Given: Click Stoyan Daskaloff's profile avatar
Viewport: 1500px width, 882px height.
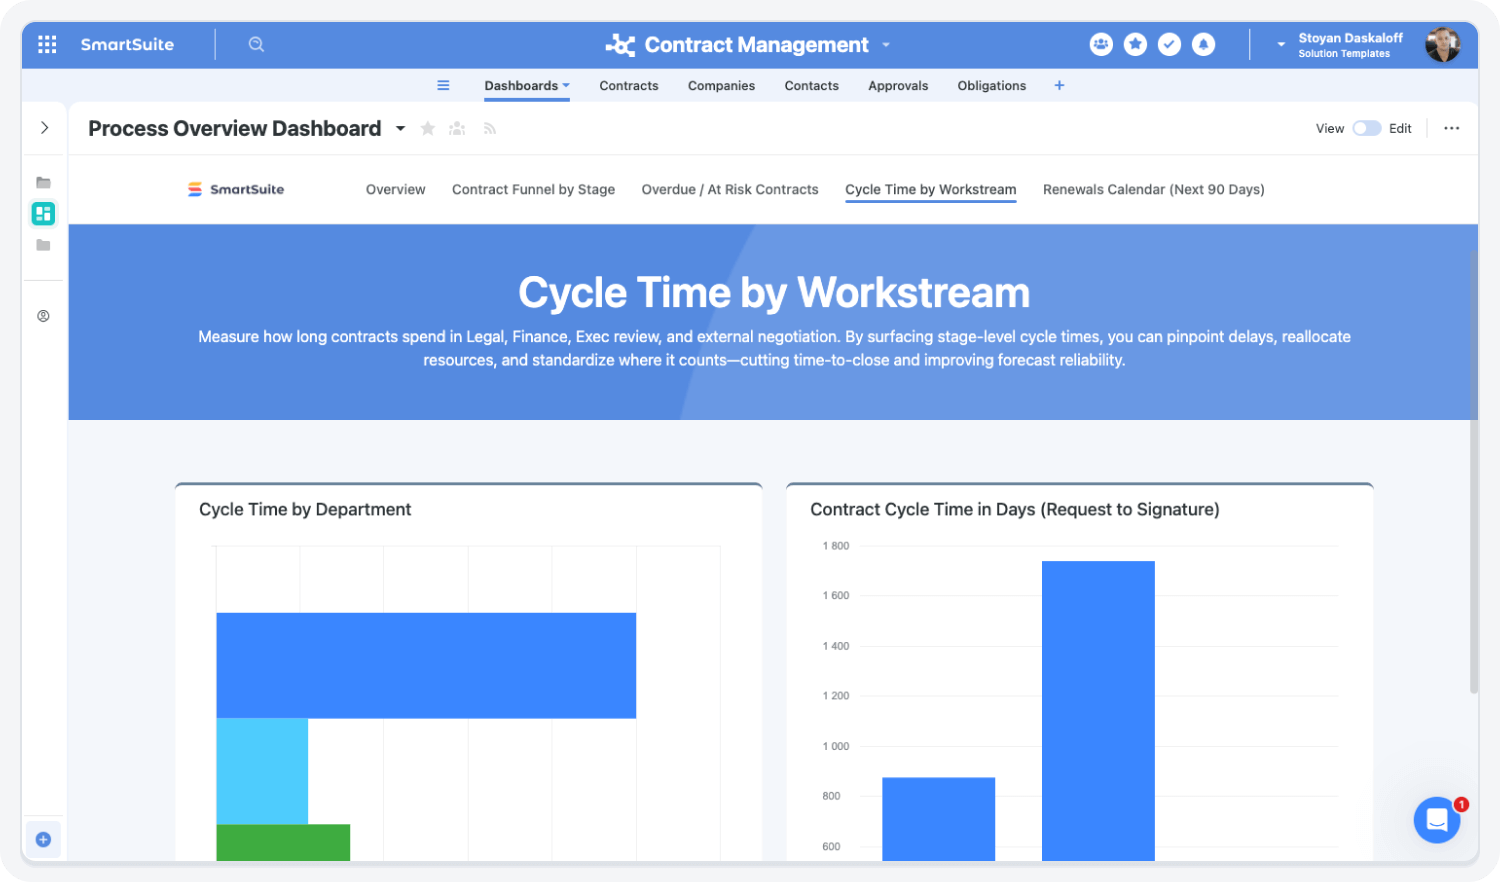Looking at the screenshot, I should click(1442, 44).
